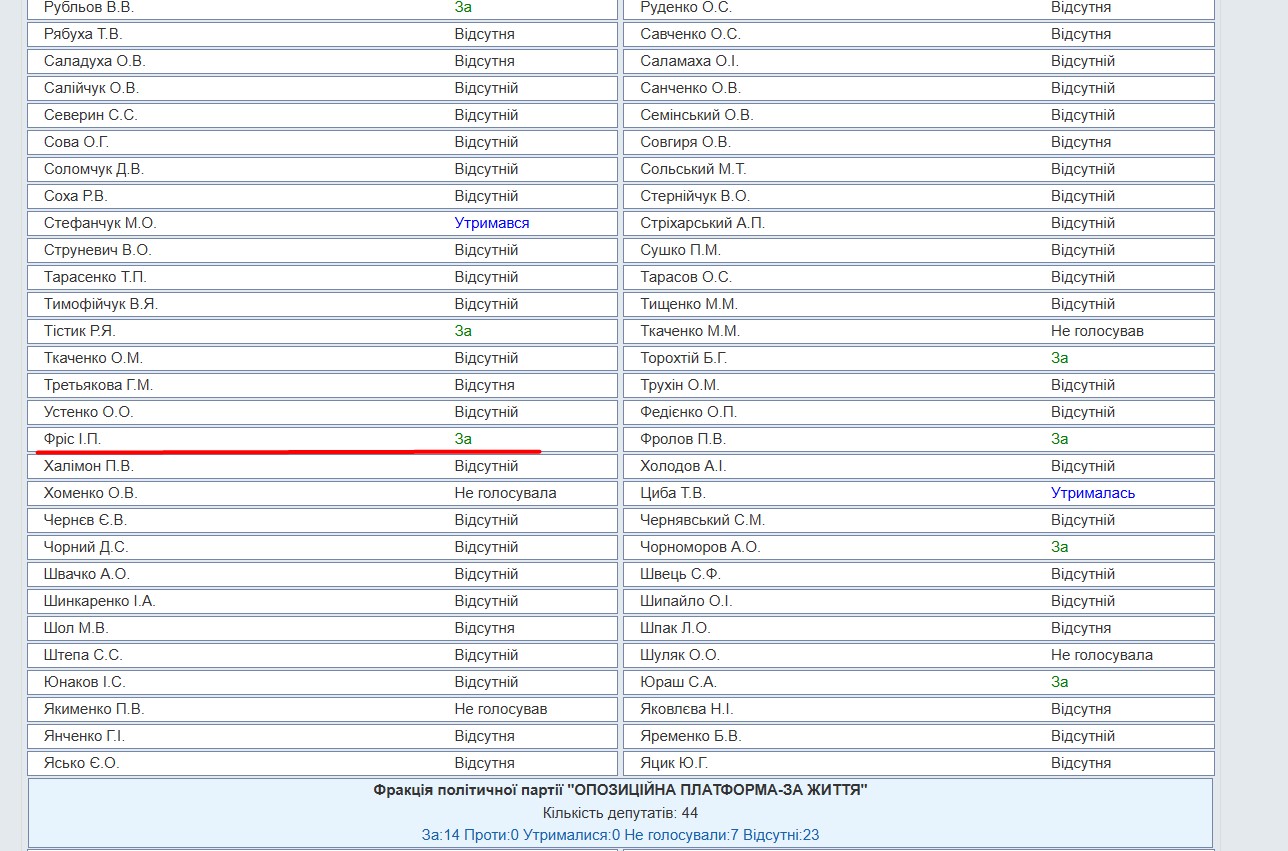The height and width of the screenshot is (851, 1288).
Task: Click the name Яременко Б.В.
Action: (x=690, y=736)
